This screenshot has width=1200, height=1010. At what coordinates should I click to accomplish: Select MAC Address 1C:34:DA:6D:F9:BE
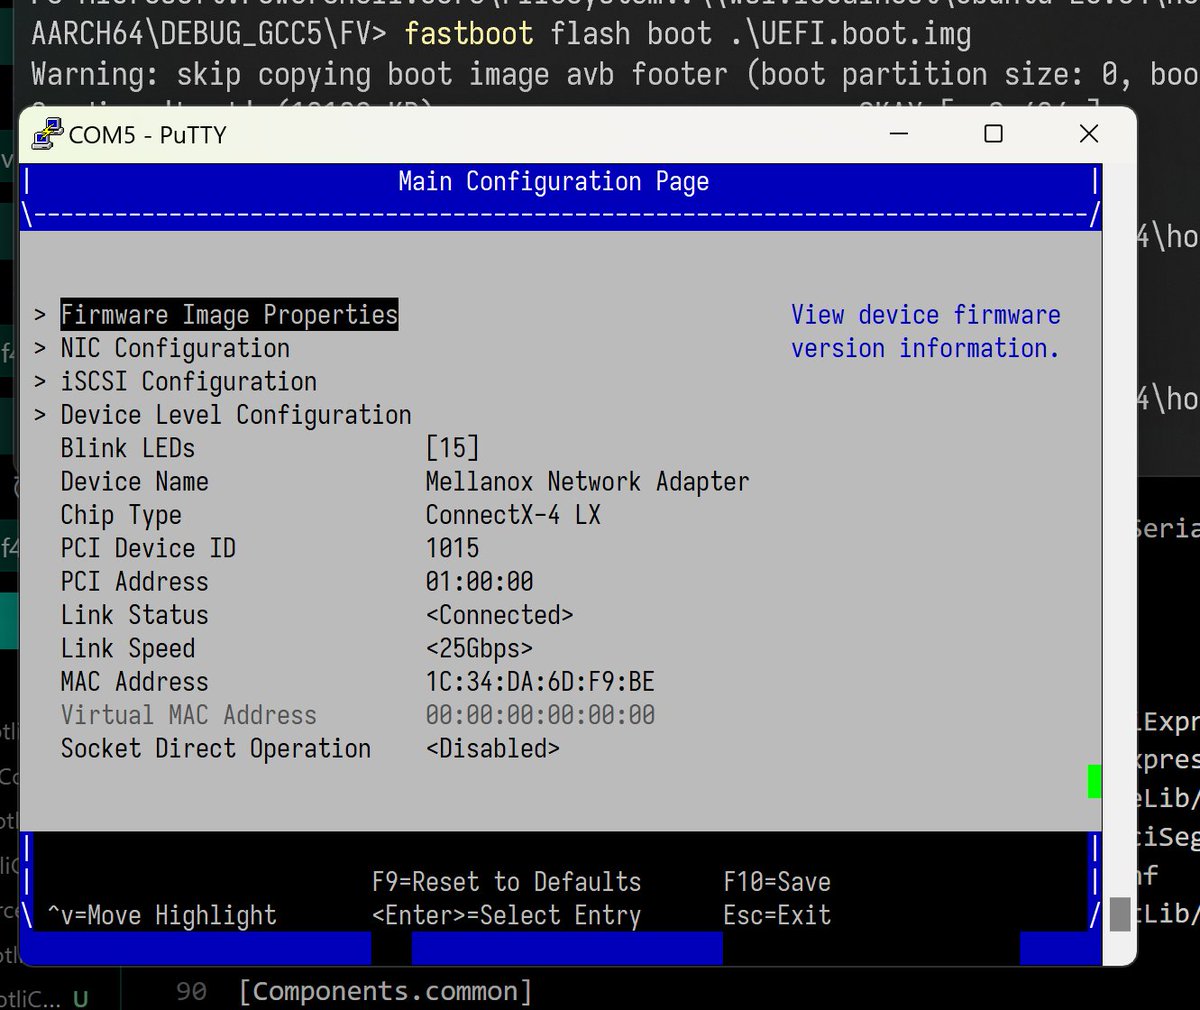[x=540, y=682]
